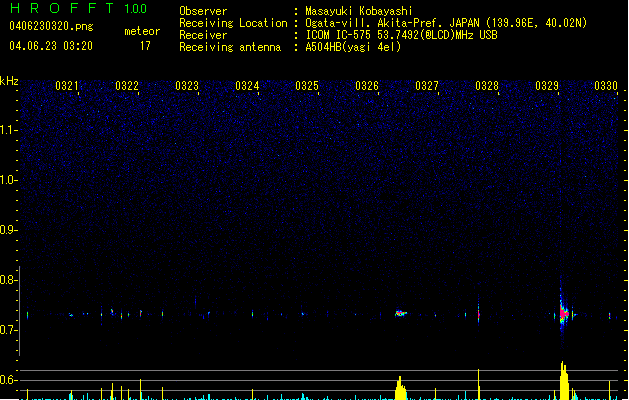The height and width of the screenshot is (400, 629).
Task: Click the Receiver label
Action: tap(203, 35)
